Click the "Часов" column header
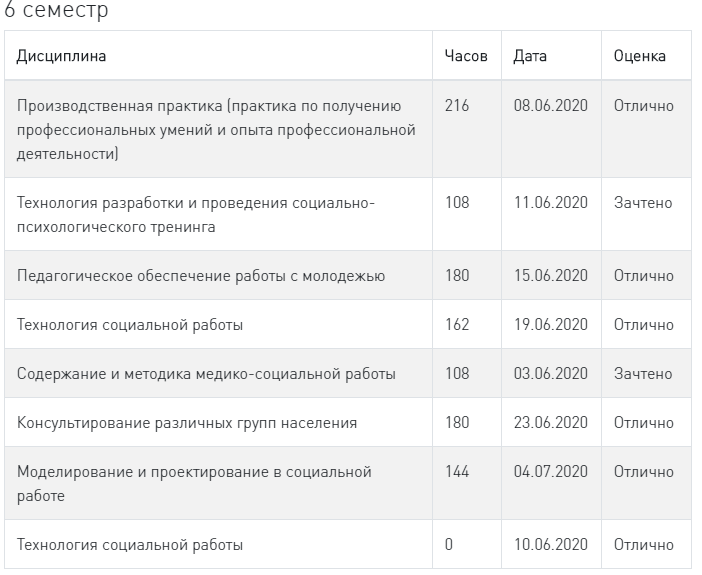Screen dimensions: 702x575 (466, 56)
